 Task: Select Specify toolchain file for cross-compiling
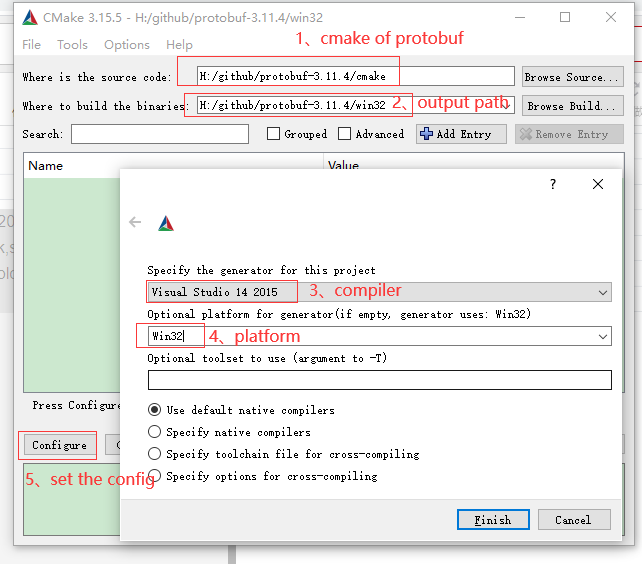pyautogui.click(x=154, y=453)
